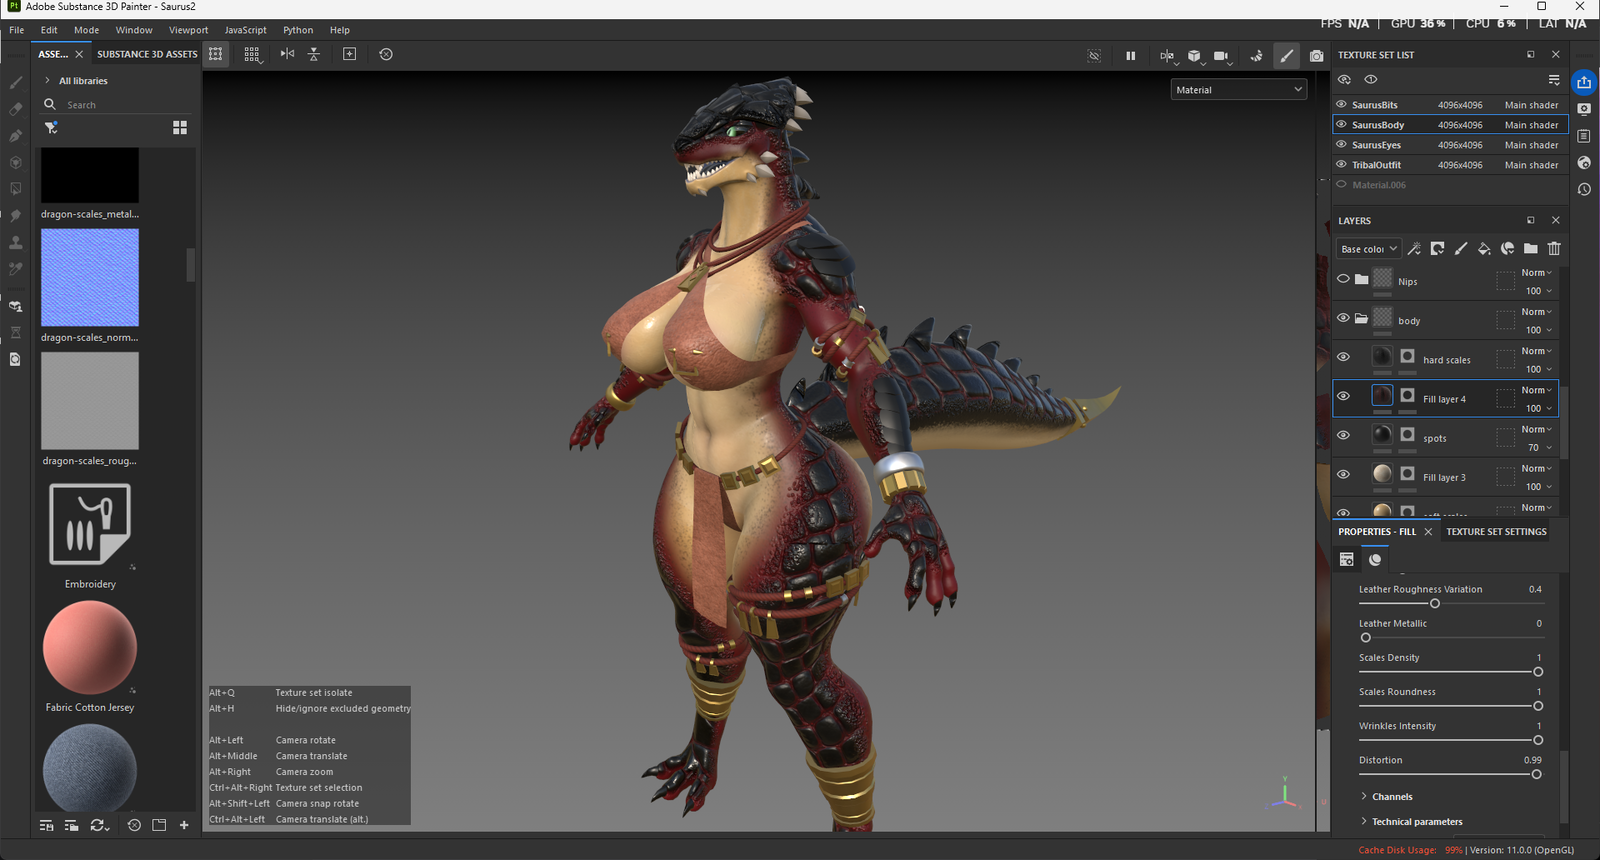Open the Material viewport mode dropdown
The image size is (1600, 860).
point(1238,90)
